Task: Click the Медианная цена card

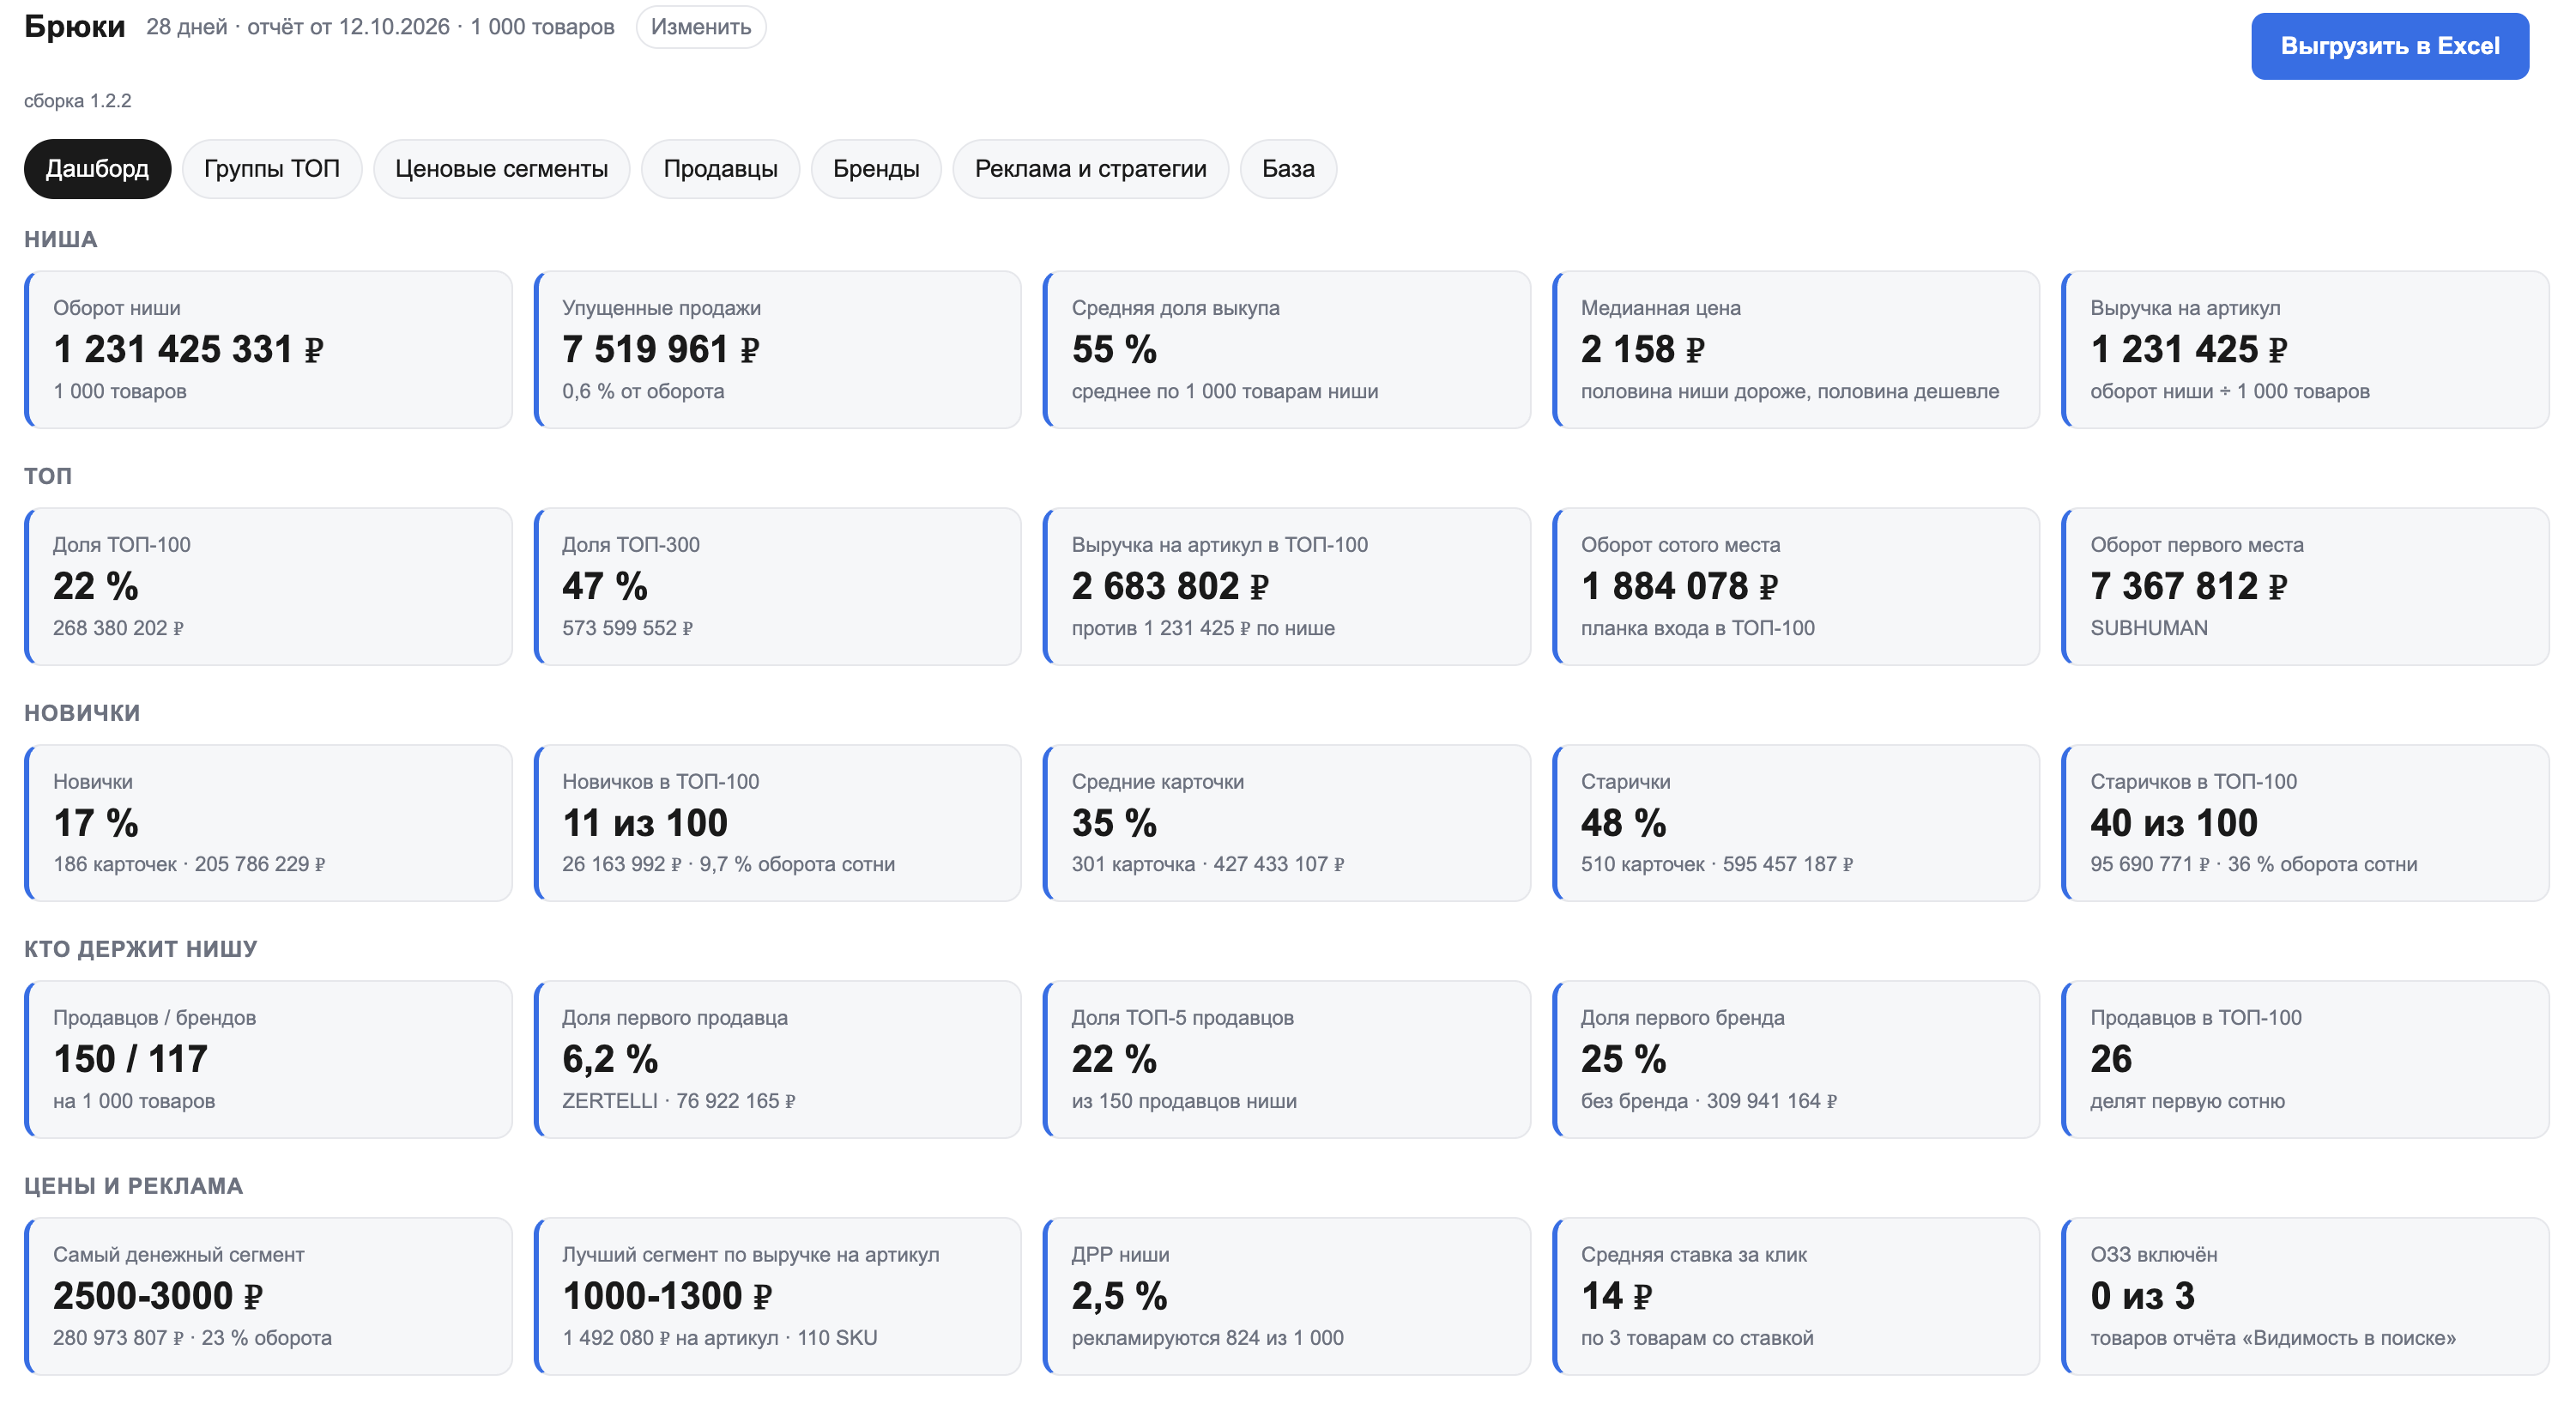Action: tap(1795, 350)
